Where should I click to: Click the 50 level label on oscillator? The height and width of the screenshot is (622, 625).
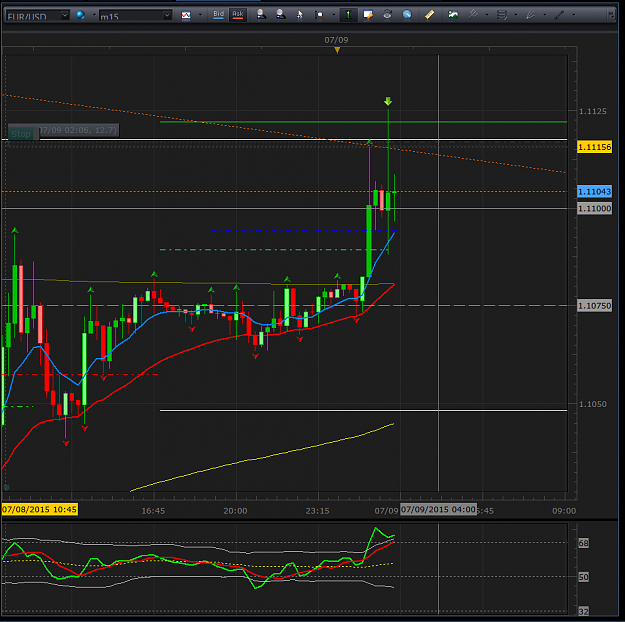(x=584, y=577)
